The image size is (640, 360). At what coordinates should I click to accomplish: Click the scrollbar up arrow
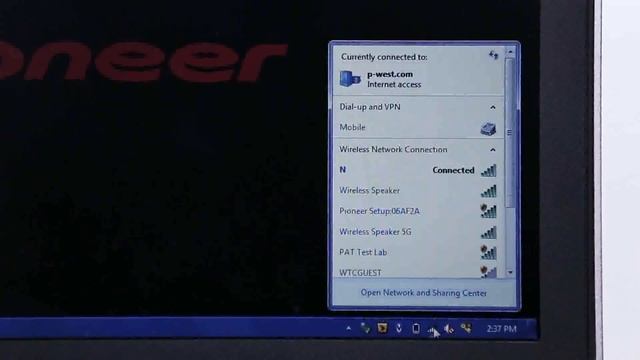(x=510, y=52)
